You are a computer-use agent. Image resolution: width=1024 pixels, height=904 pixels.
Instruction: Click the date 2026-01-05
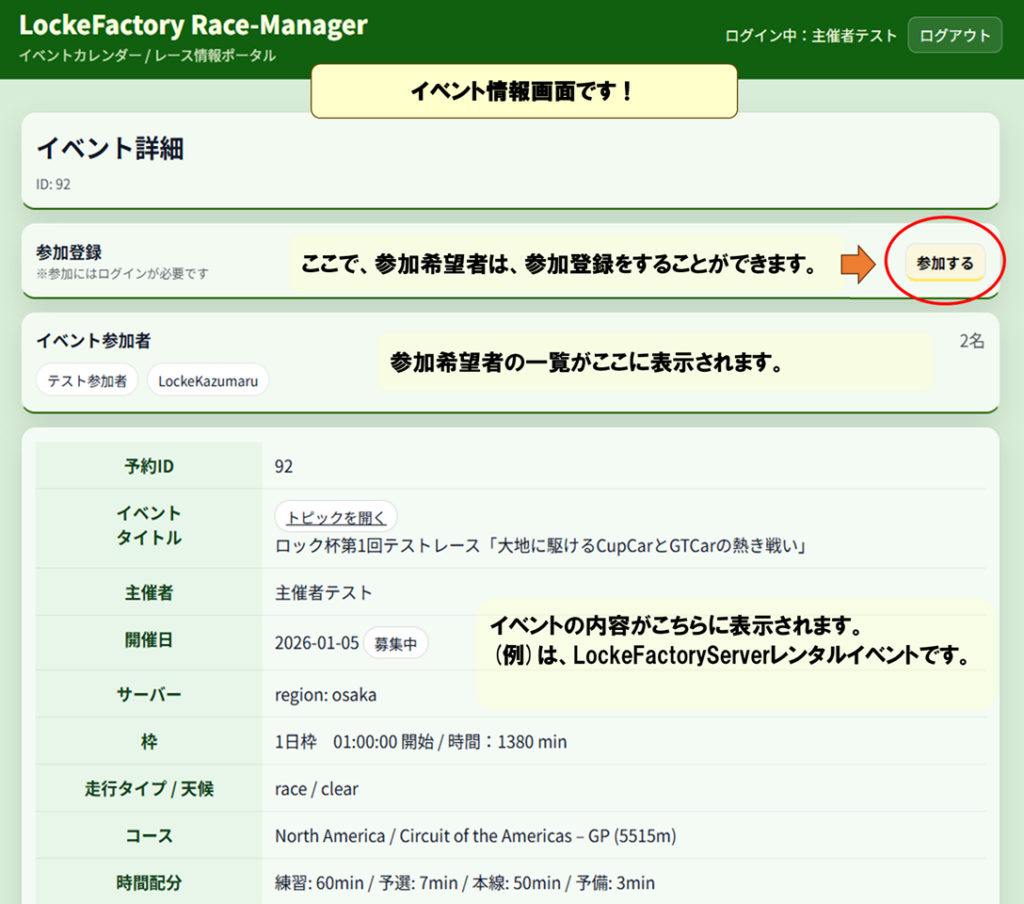pos(316,643)
